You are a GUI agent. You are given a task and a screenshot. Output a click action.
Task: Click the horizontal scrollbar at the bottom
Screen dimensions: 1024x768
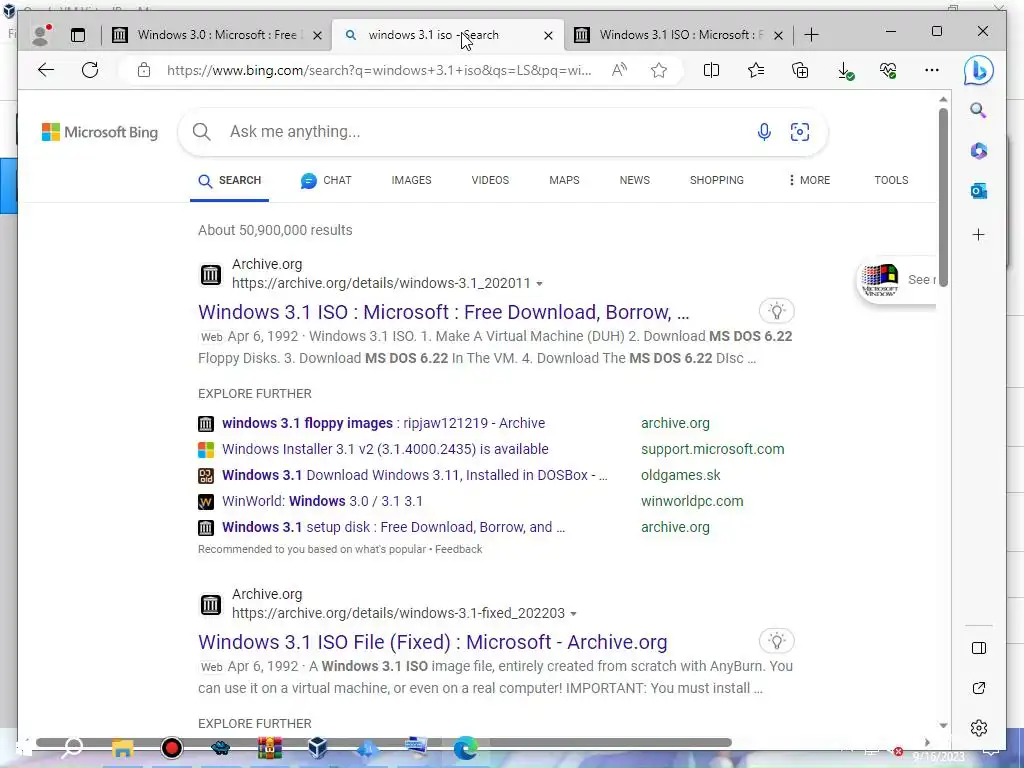point(383,743)
